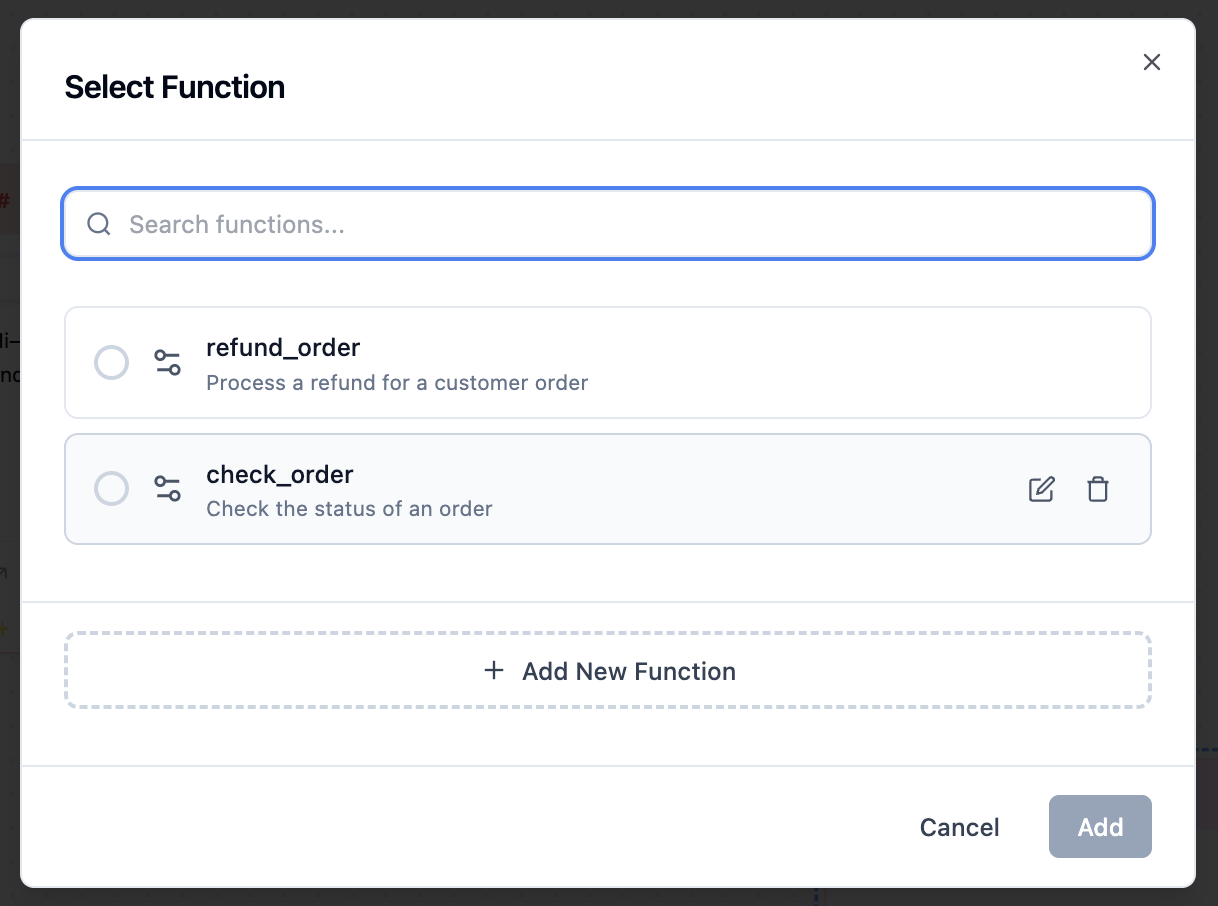The height and width of the screenshot is (906, 1218).
Task: Select the refund_order radio button
Action: pyautogui.click(x=111, y=362)
